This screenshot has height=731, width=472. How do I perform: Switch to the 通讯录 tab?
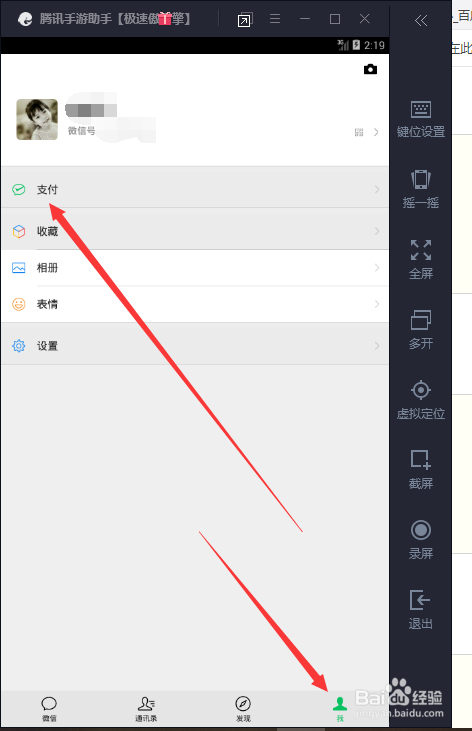pos(146,709)
